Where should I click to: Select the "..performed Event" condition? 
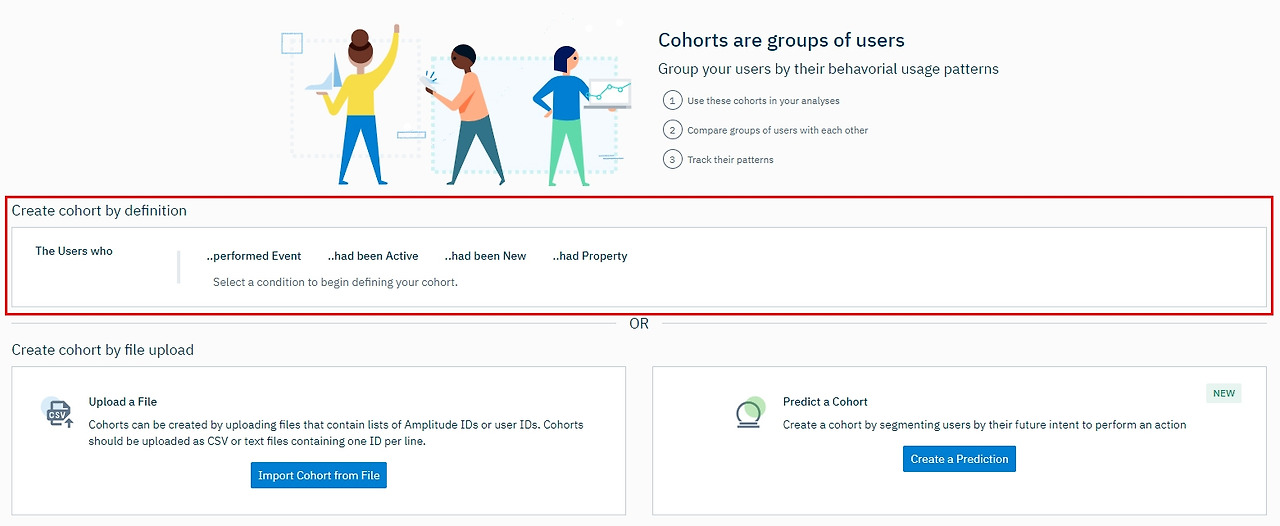[x=254, y=256]
